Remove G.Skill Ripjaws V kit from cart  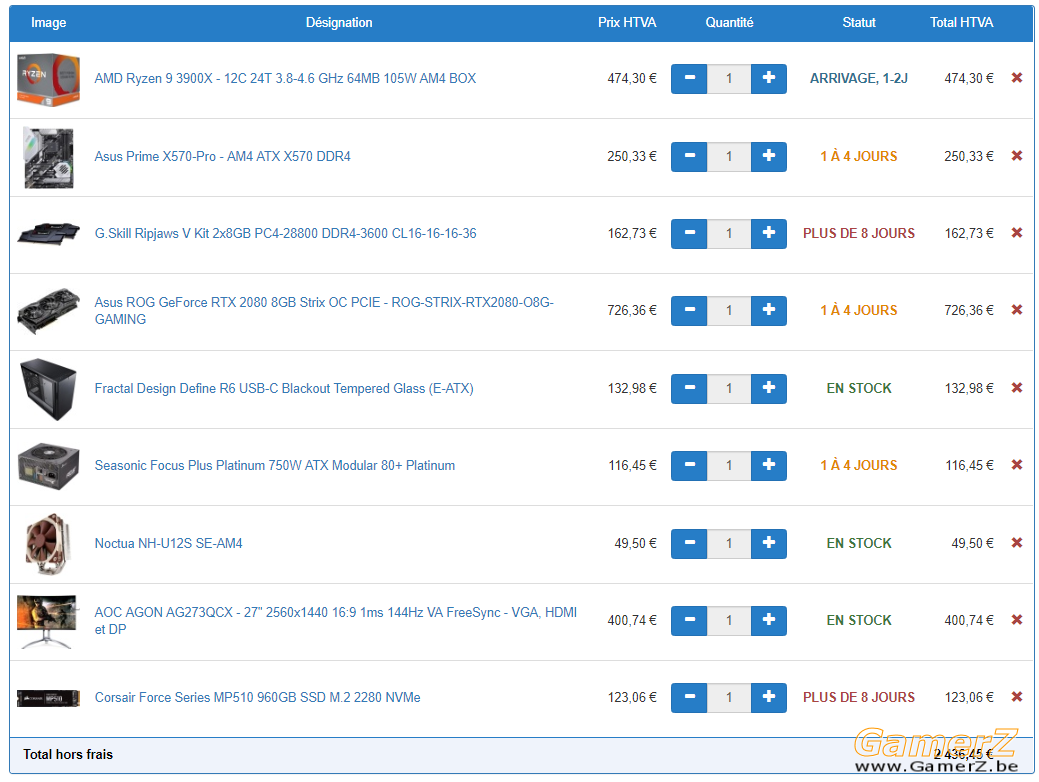coord(1016,233)
